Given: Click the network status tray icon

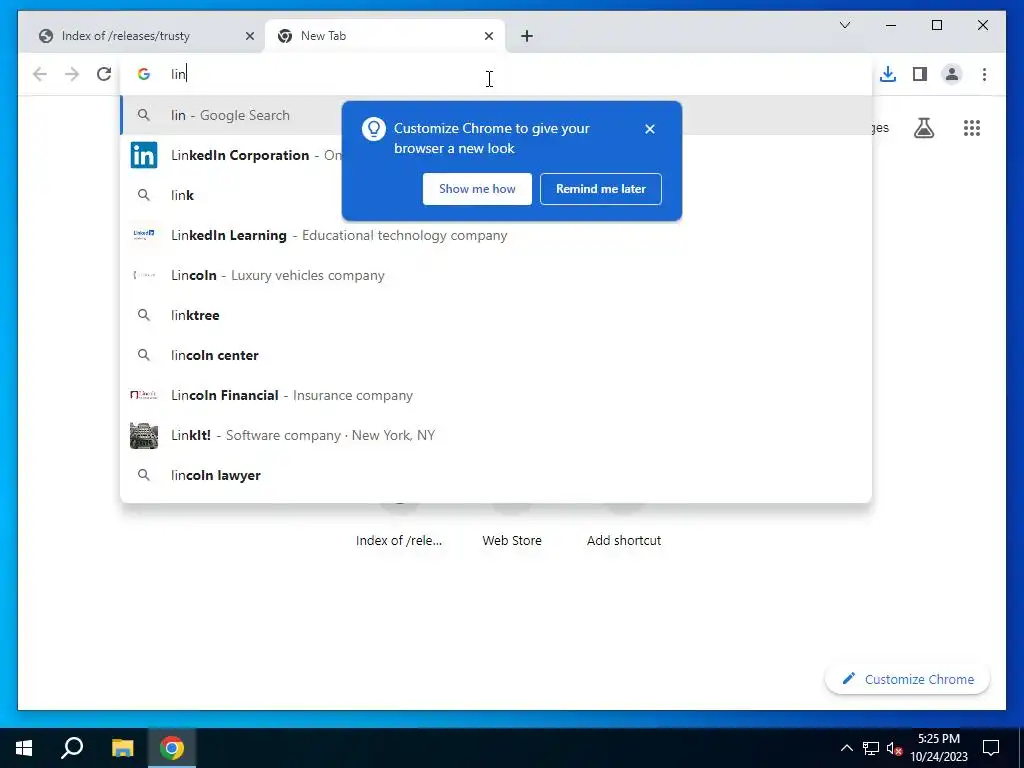Looking at the screenshot, I should tap(871, 748).
